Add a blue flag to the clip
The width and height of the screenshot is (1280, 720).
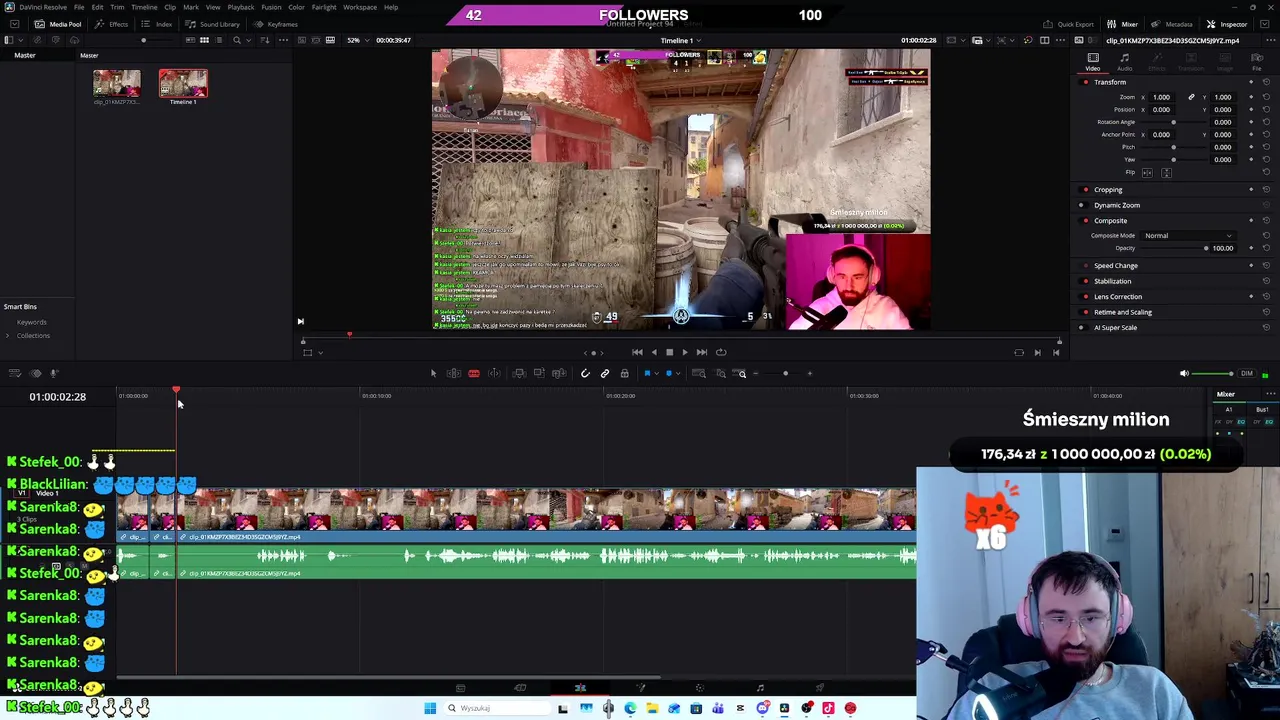click(647, 373)
